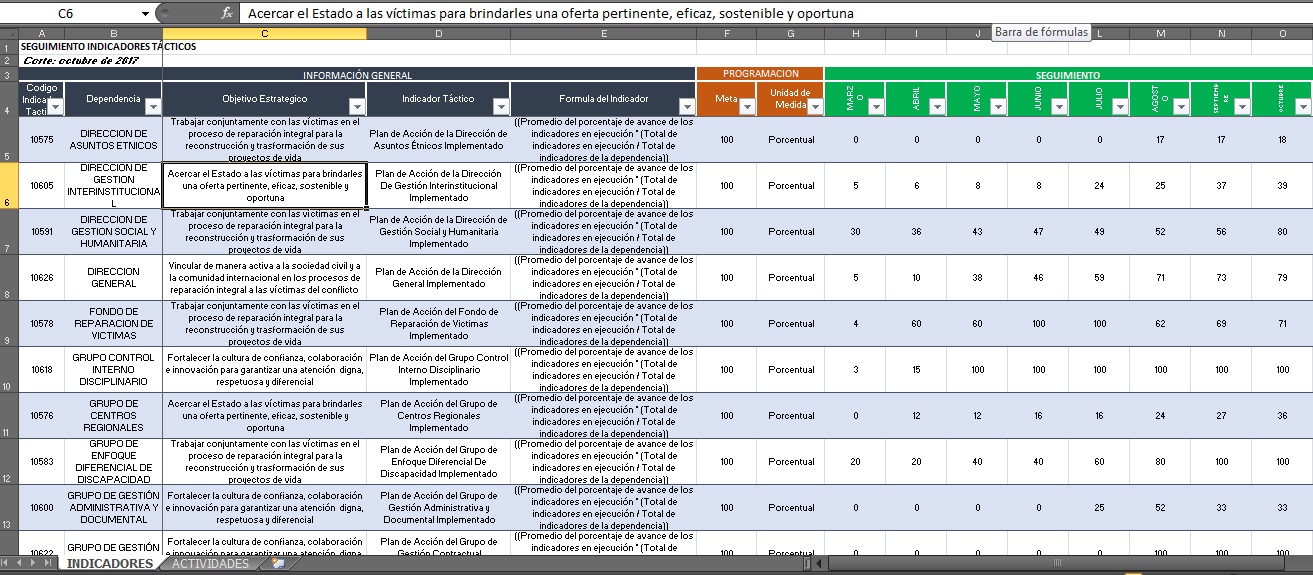This screenshot has height=575, width=1313.
Task: Select column E by its header
Action: pyautogui.click(x=603, y=34)
